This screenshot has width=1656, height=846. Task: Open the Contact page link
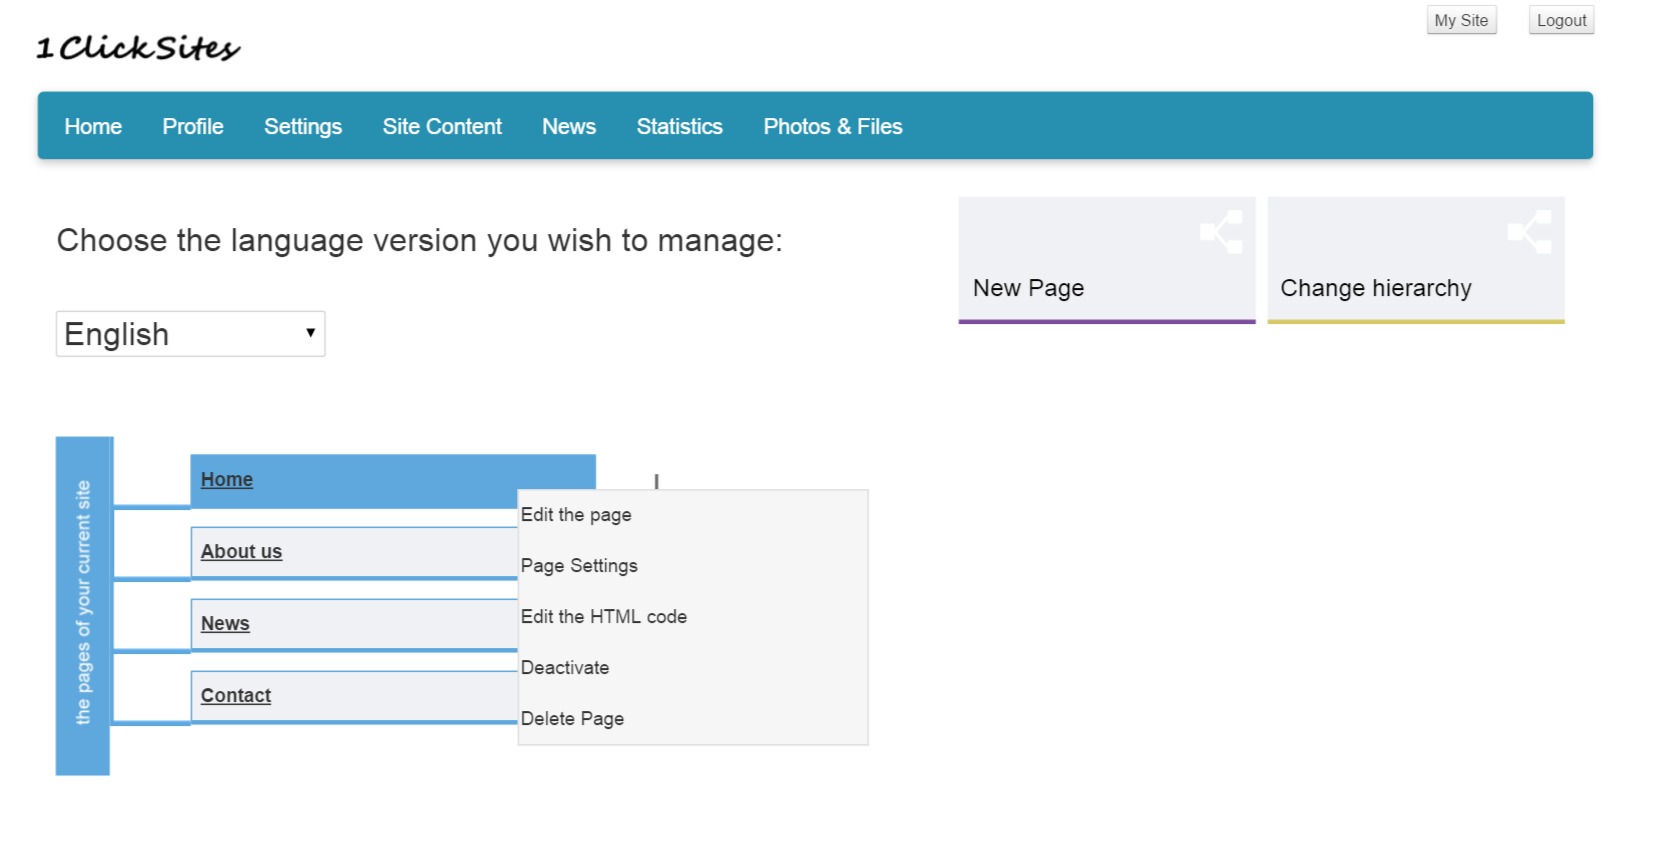click(236, 695)
